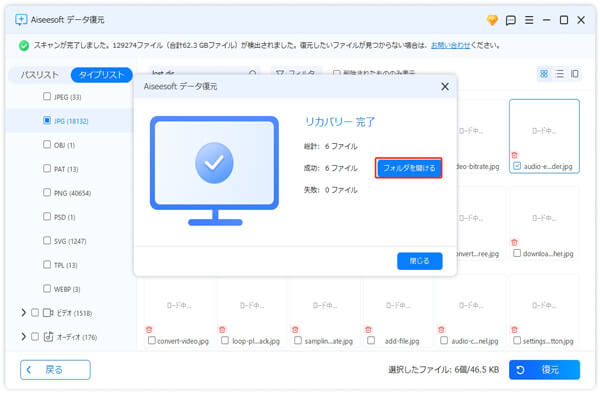Close the recovery complete dialog with X

(x=445, y=86)
